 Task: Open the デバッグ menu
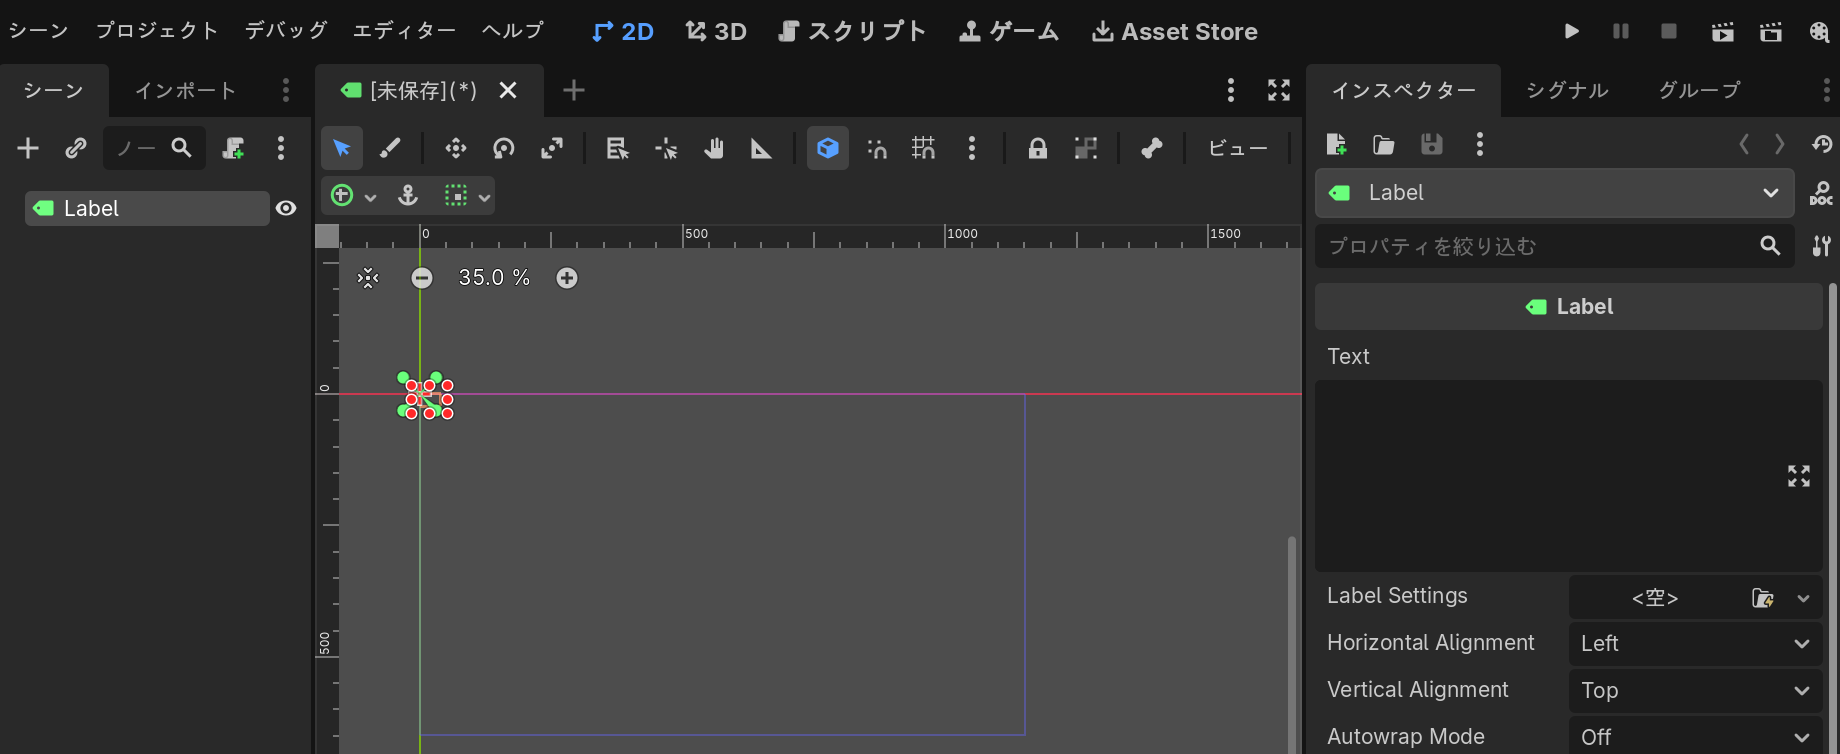286,31
